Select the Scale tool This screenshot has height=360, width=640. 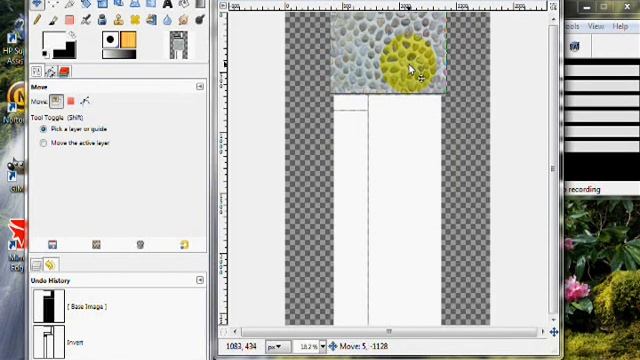pyautogui.click(x=102, y=4)
